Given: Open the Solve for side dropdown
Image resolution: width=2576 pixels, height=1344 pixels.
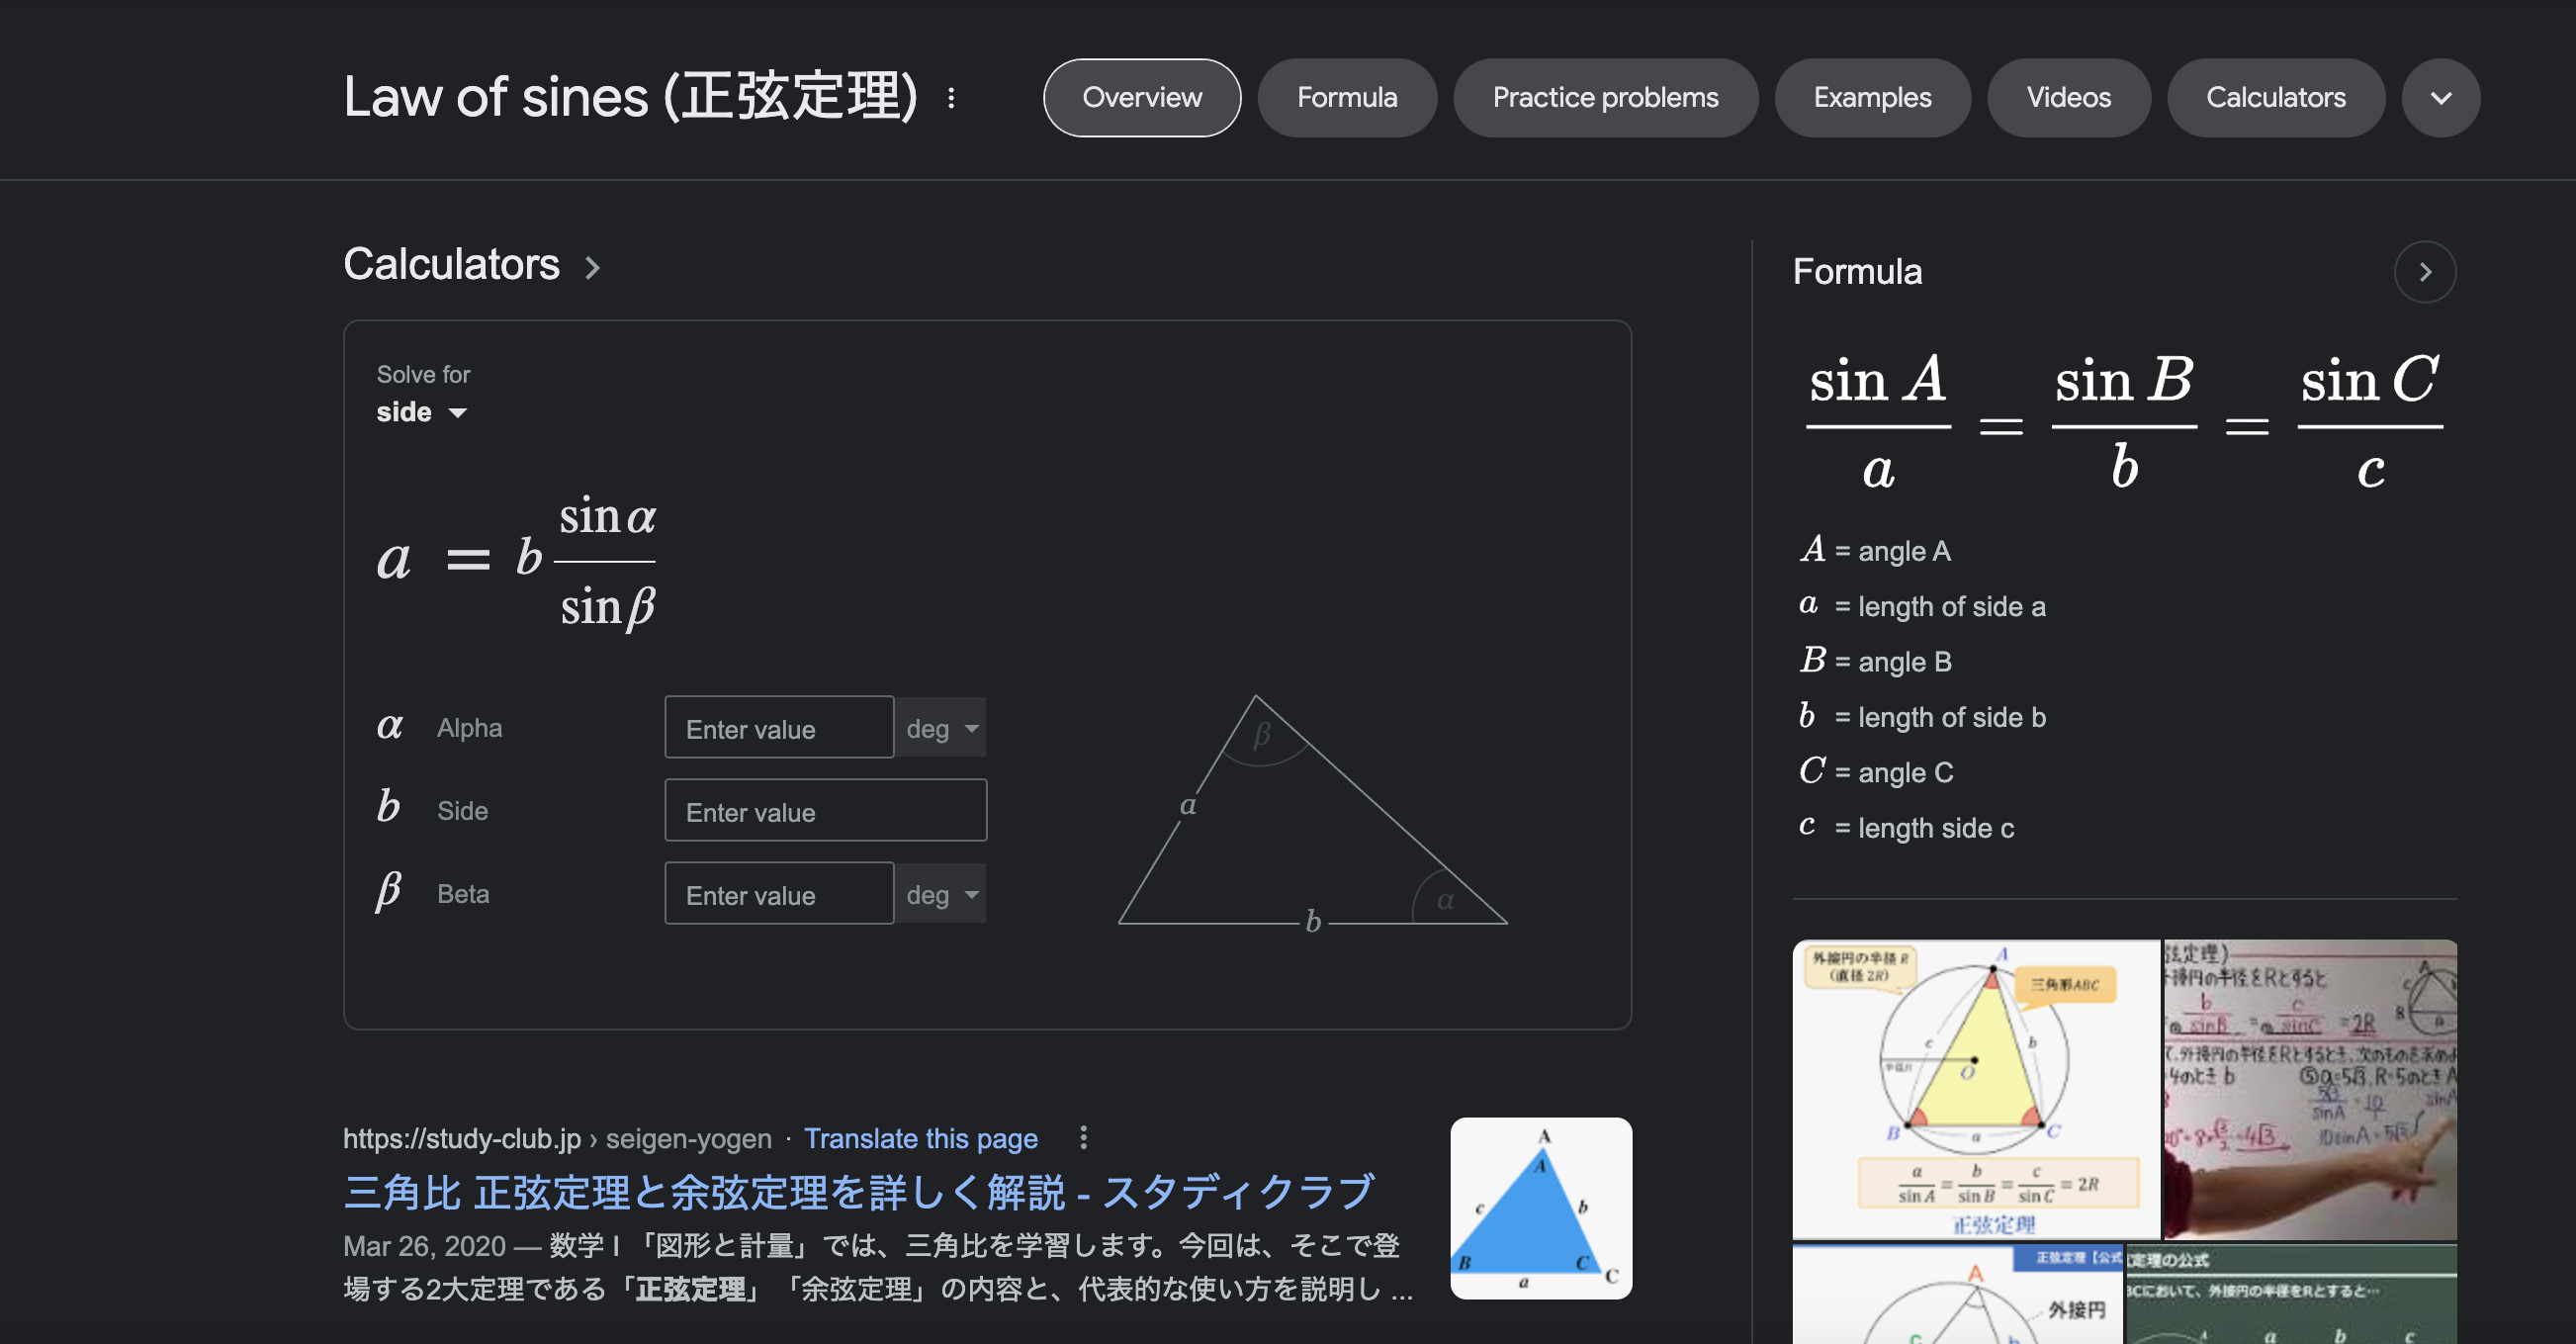Looking at the screenshot, I should [421, 412].
